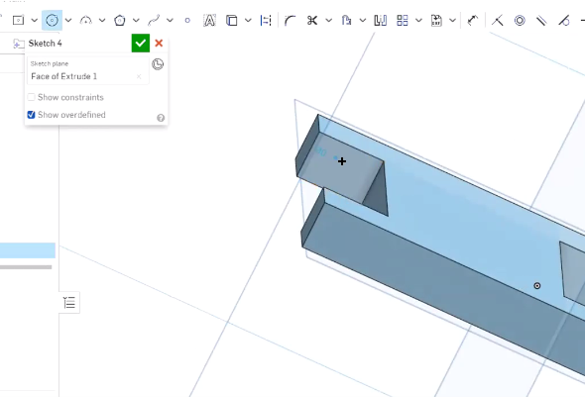
Task: Expand the circle tool dropdown arrow
Action: coord(68,20)
